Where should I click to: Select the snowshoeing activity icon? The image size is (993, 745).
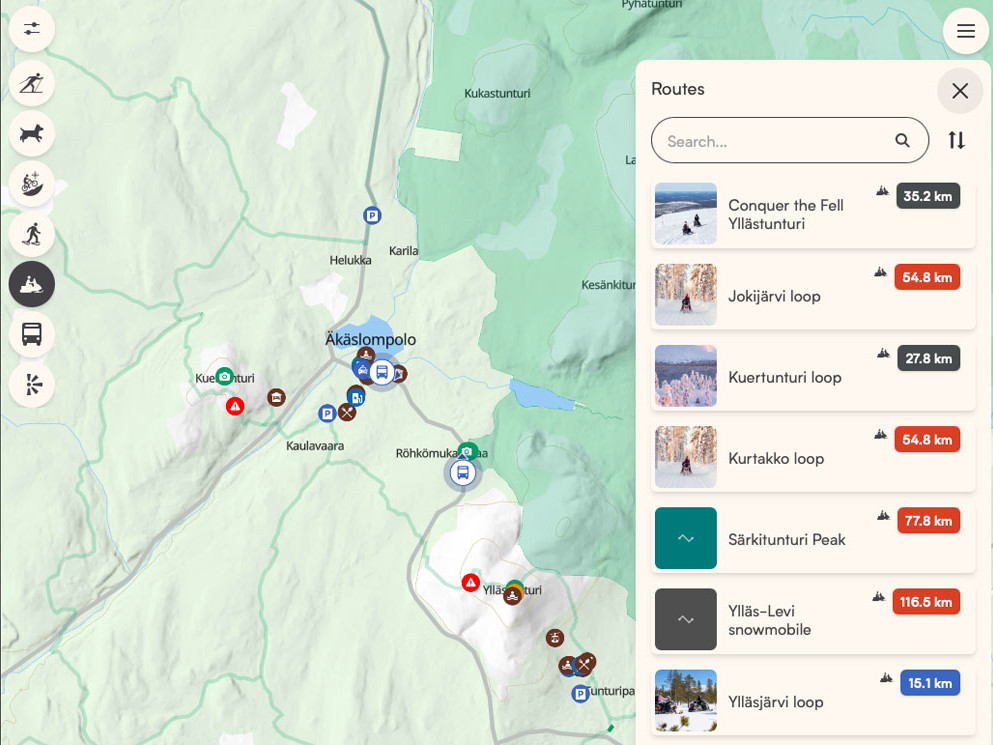pyautogui.click(x=32, y=234)
